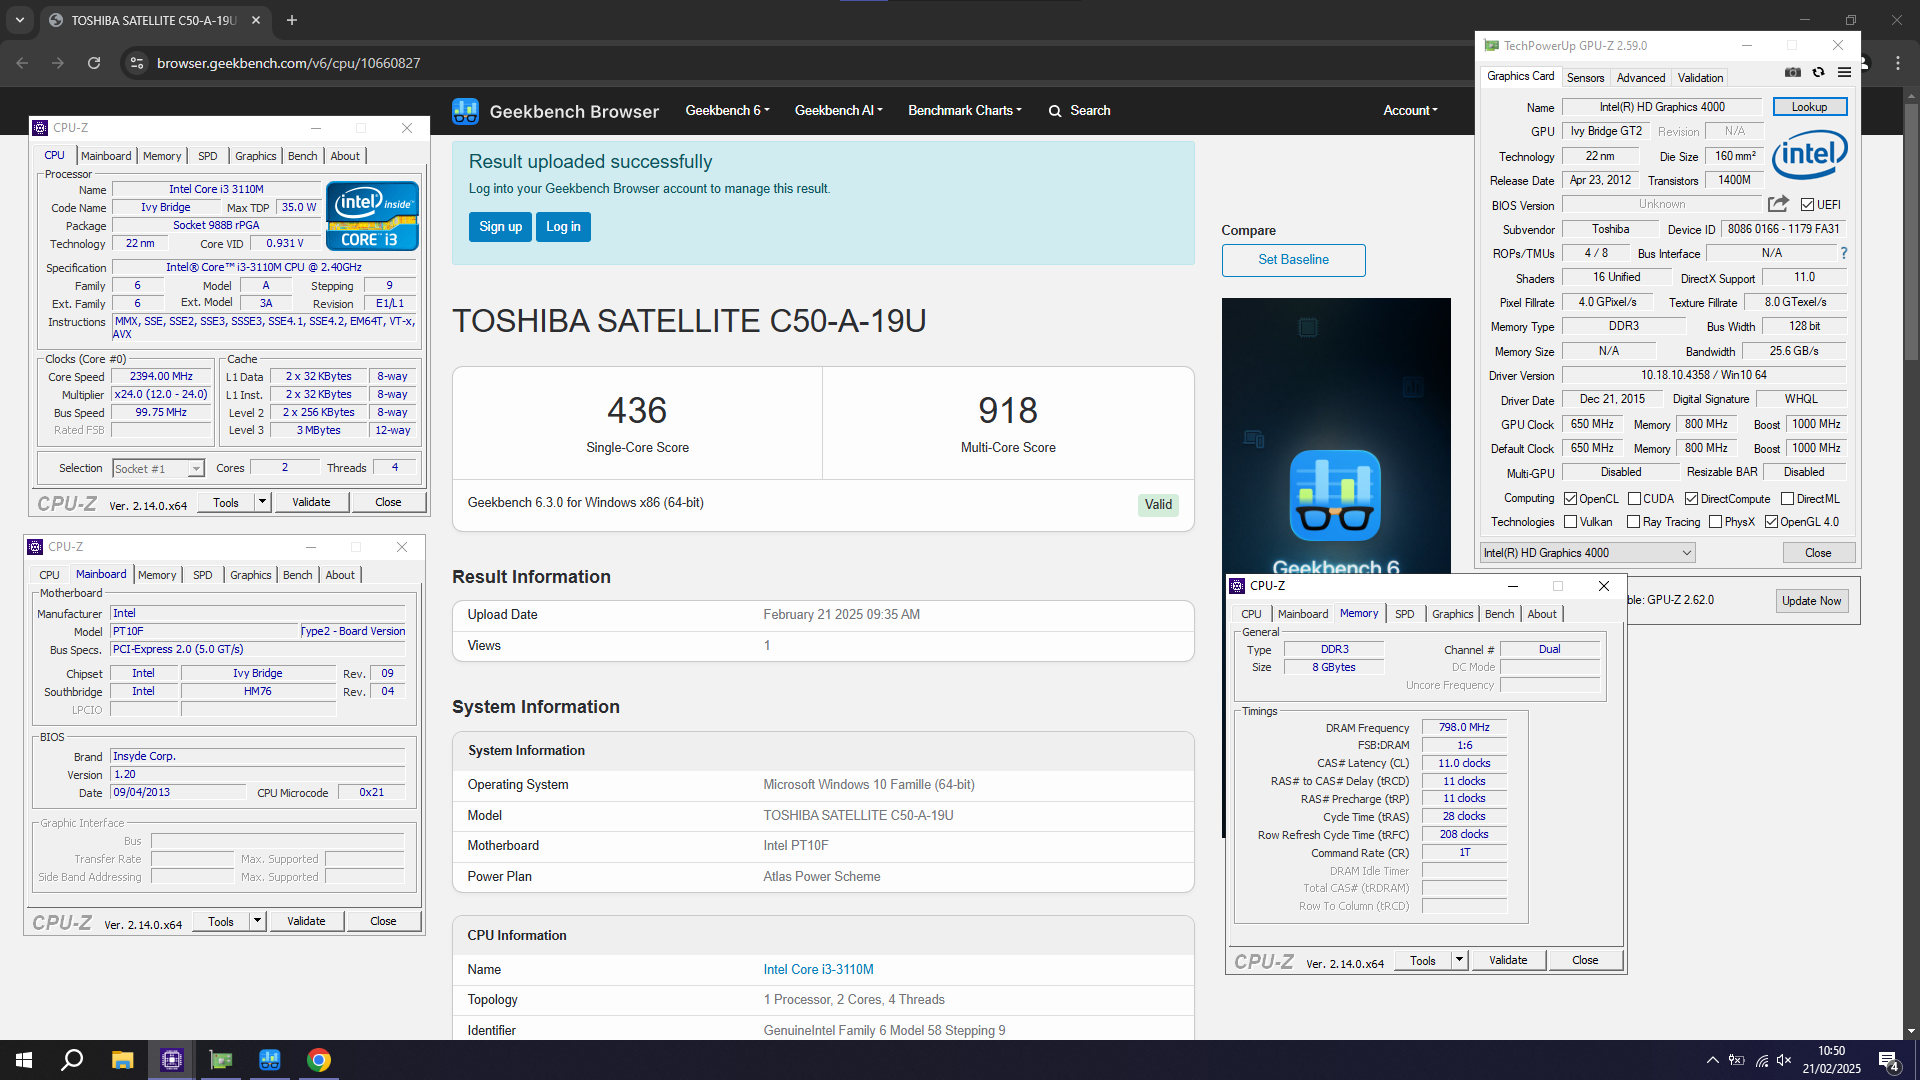Viewport: 1920px width, 1080px height.
Task: Open Bench tab in CPU-Z Memory window
Action: (x=1499, y=614)
